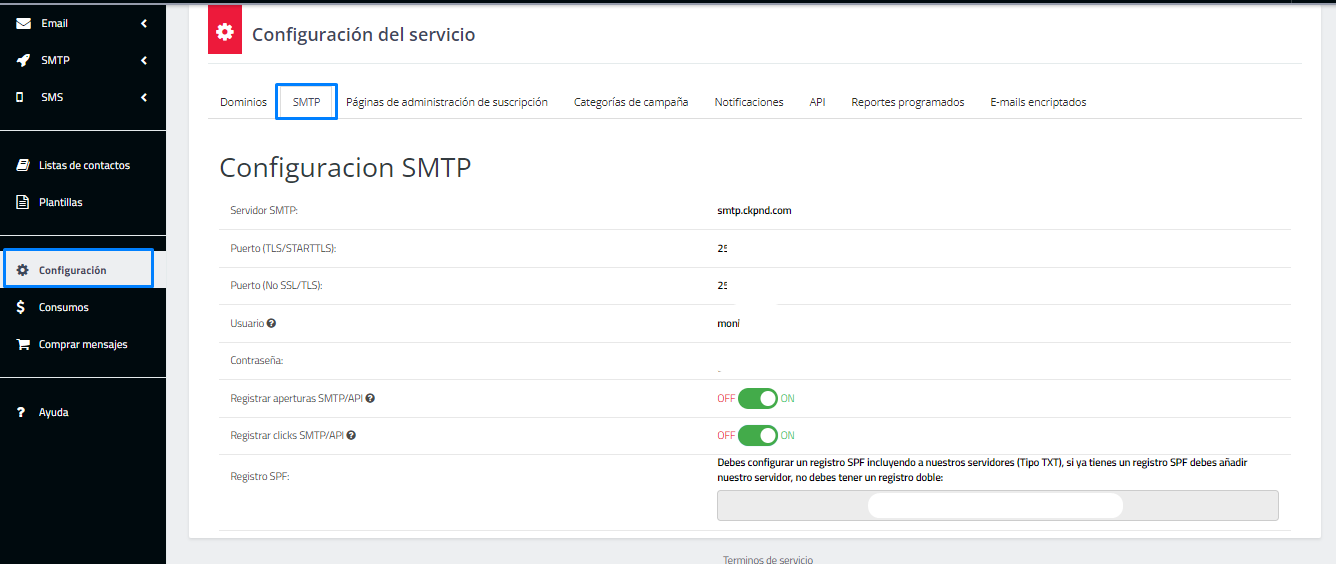Click the Consumos dollar sign icon
This screenshot has height=564, width=1336.
[21, 307]
